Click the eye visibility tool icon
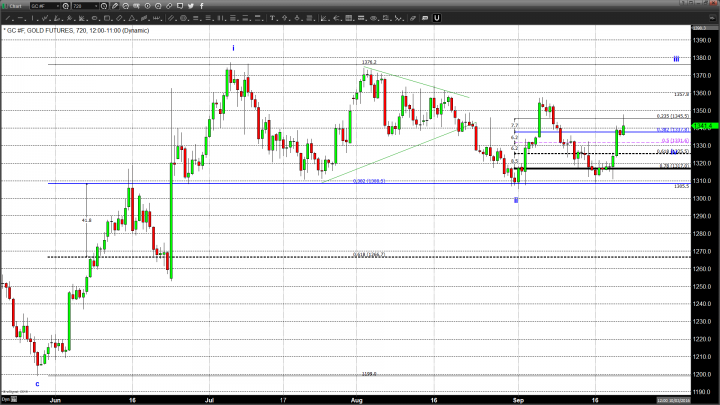The height and width of the screenshot is (405, 720). click(373, 18)
